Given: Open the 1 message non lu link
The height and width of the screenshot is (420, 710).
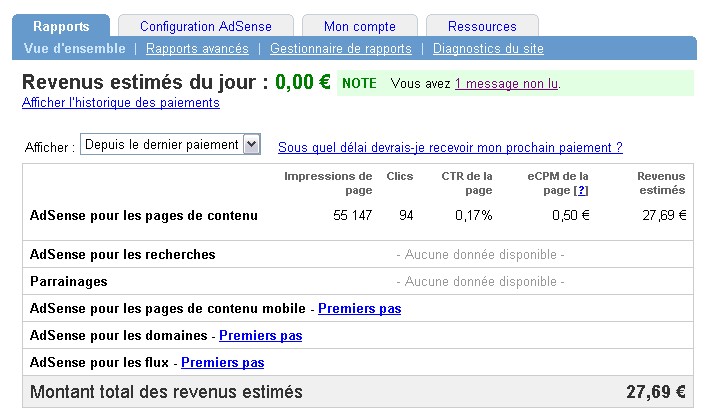Looking at the screenshot, I should (x=506, y=84).
